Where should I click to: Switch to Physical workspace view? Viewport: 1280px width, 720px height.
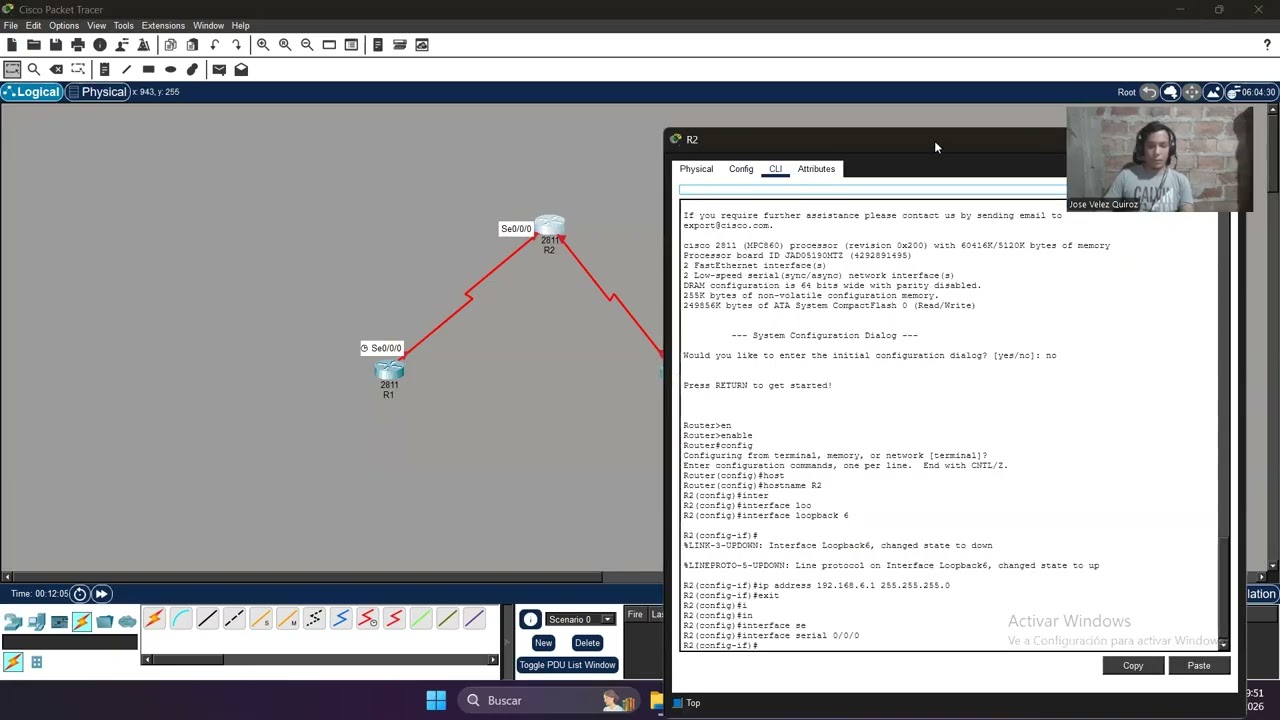tap(98, 92)
